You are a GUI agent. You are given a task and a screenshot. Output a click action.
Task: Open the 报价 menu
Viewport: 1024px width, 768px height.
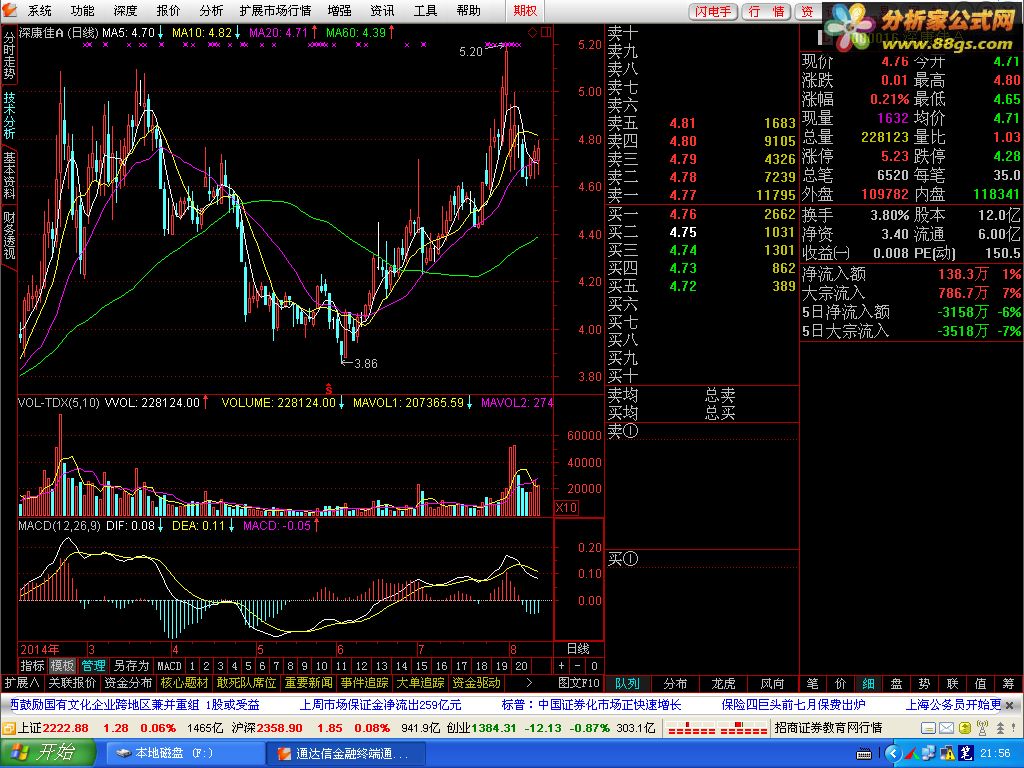tap(168, 10)
